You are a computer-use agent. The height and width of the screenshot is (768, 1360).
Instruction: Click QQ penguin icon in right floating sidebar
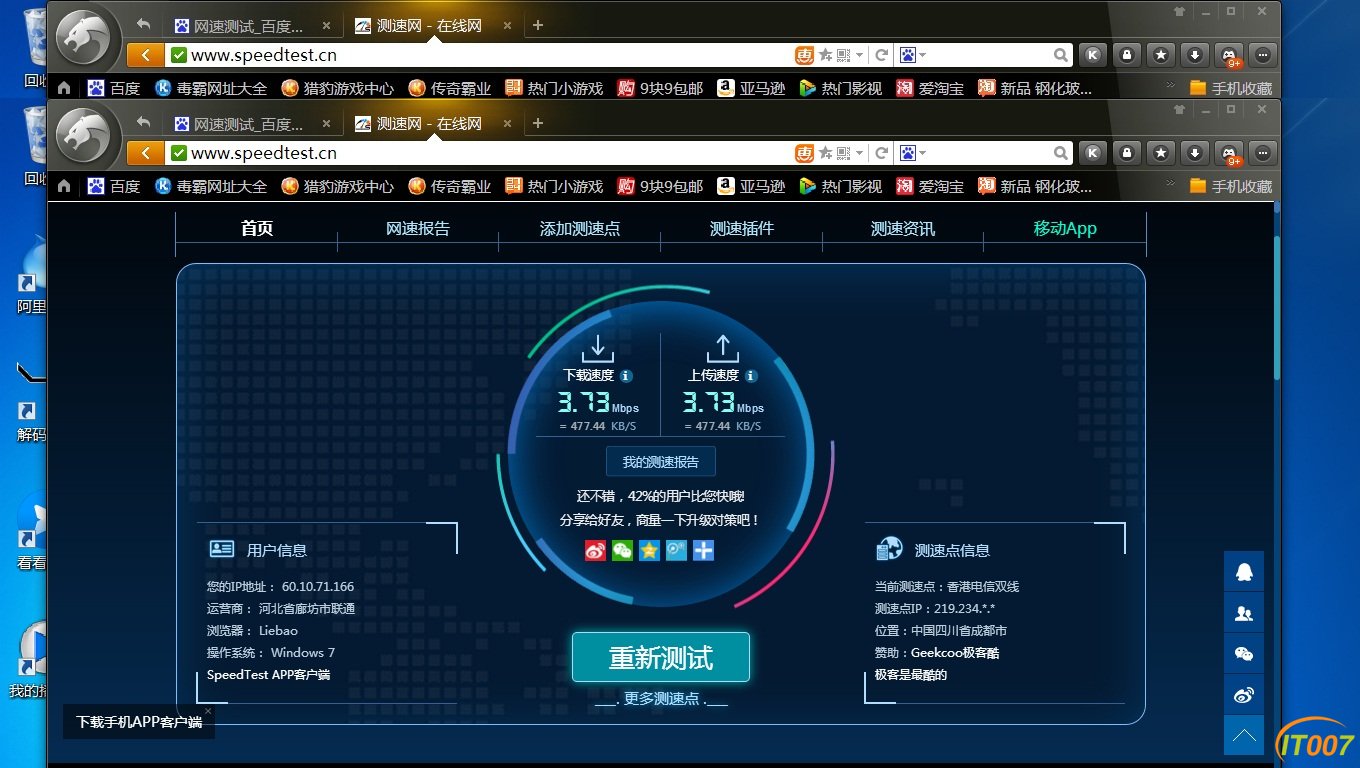(x=1244, y=572)
